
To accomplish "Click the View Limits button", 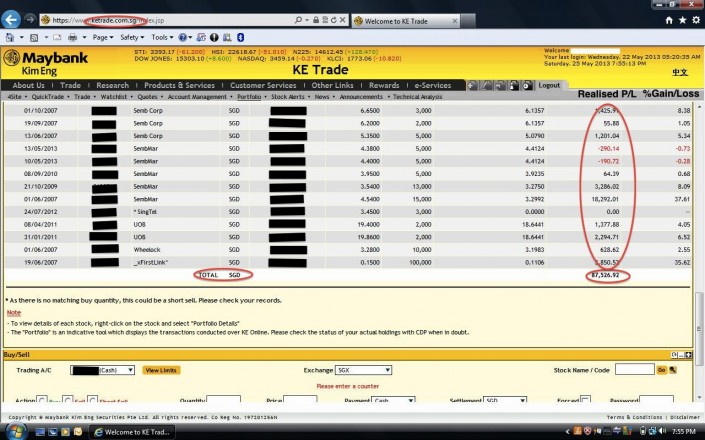I will click(161, 370).
